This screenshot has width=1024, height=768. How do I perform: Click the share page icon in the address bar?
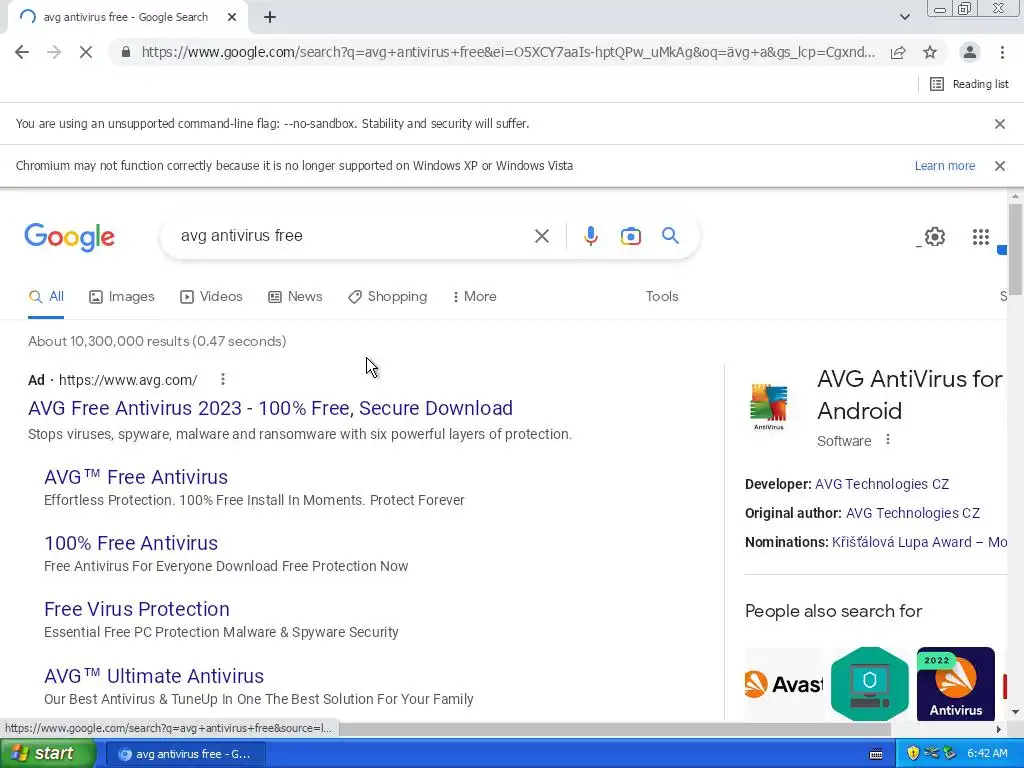[x=898, y=52]
